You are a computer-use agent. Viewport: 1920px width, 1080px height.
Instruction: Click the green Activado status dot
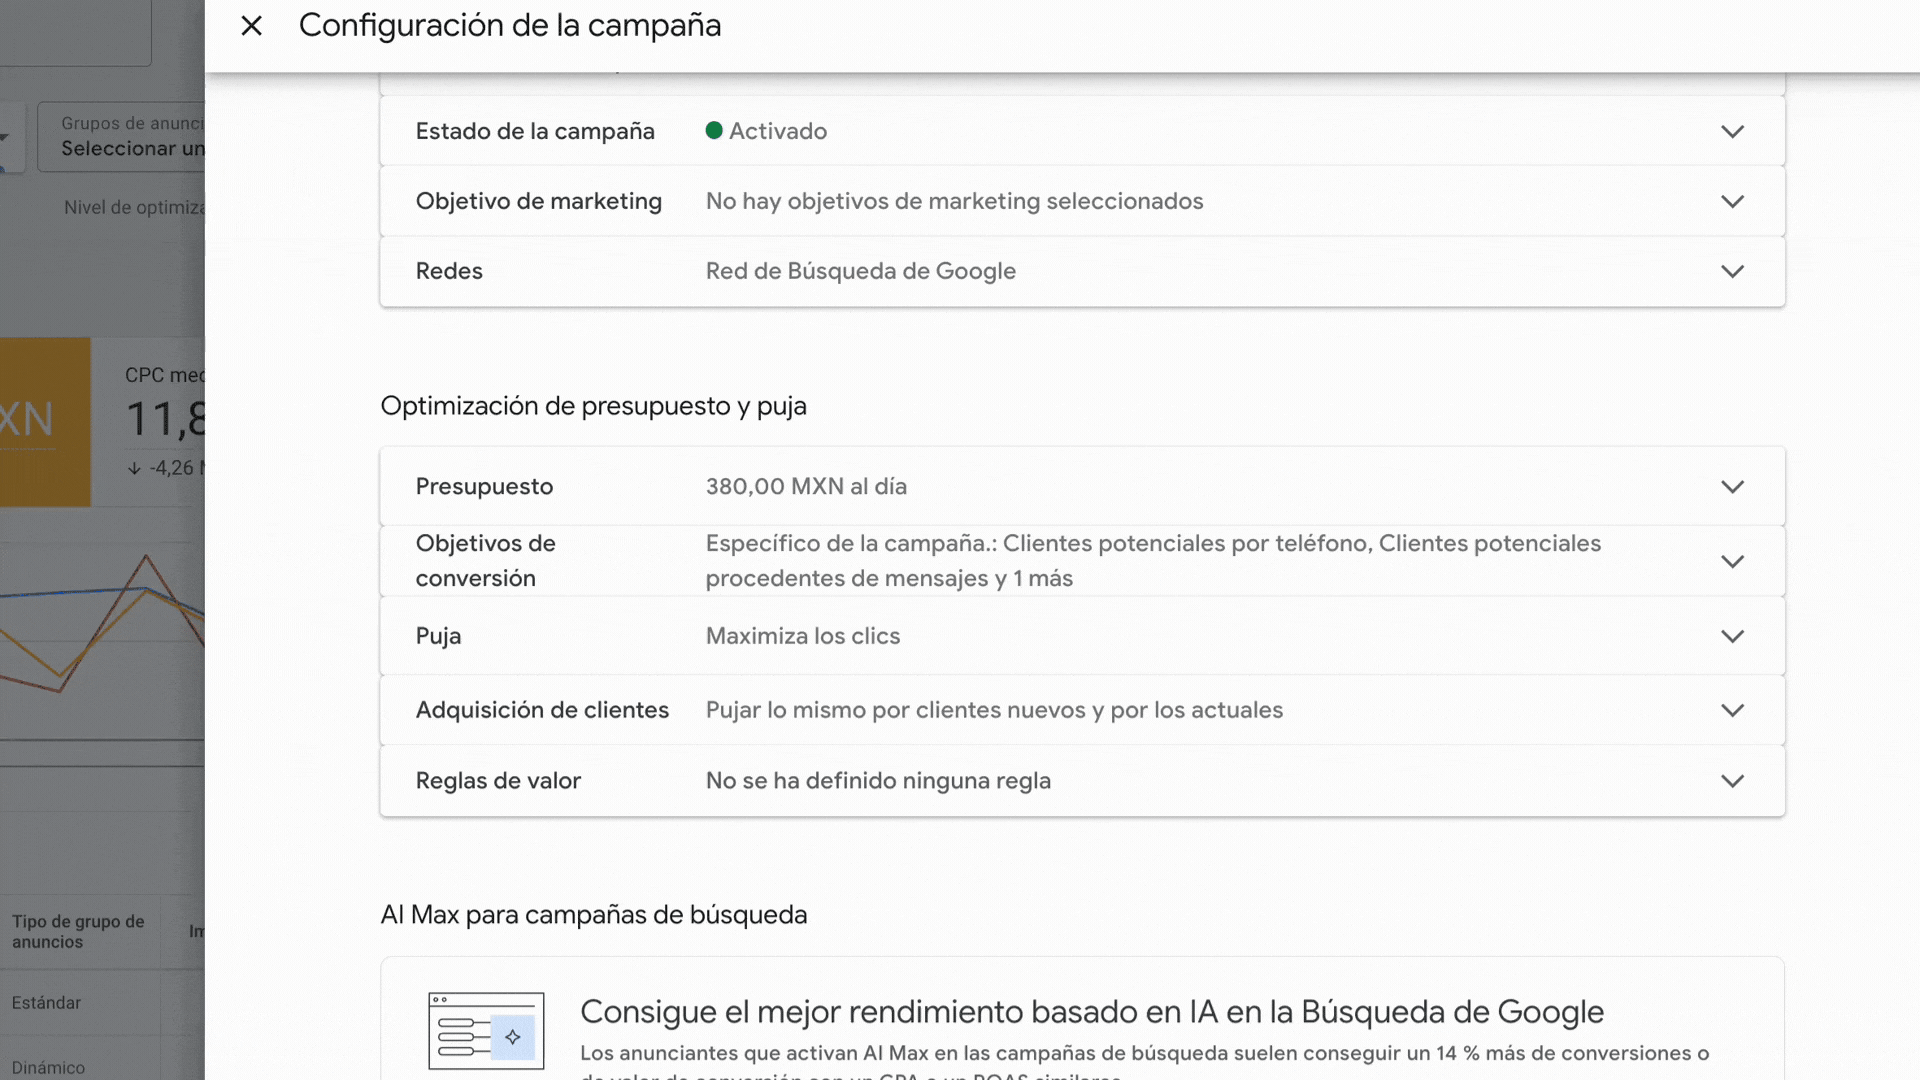click(x=713, y=130)
